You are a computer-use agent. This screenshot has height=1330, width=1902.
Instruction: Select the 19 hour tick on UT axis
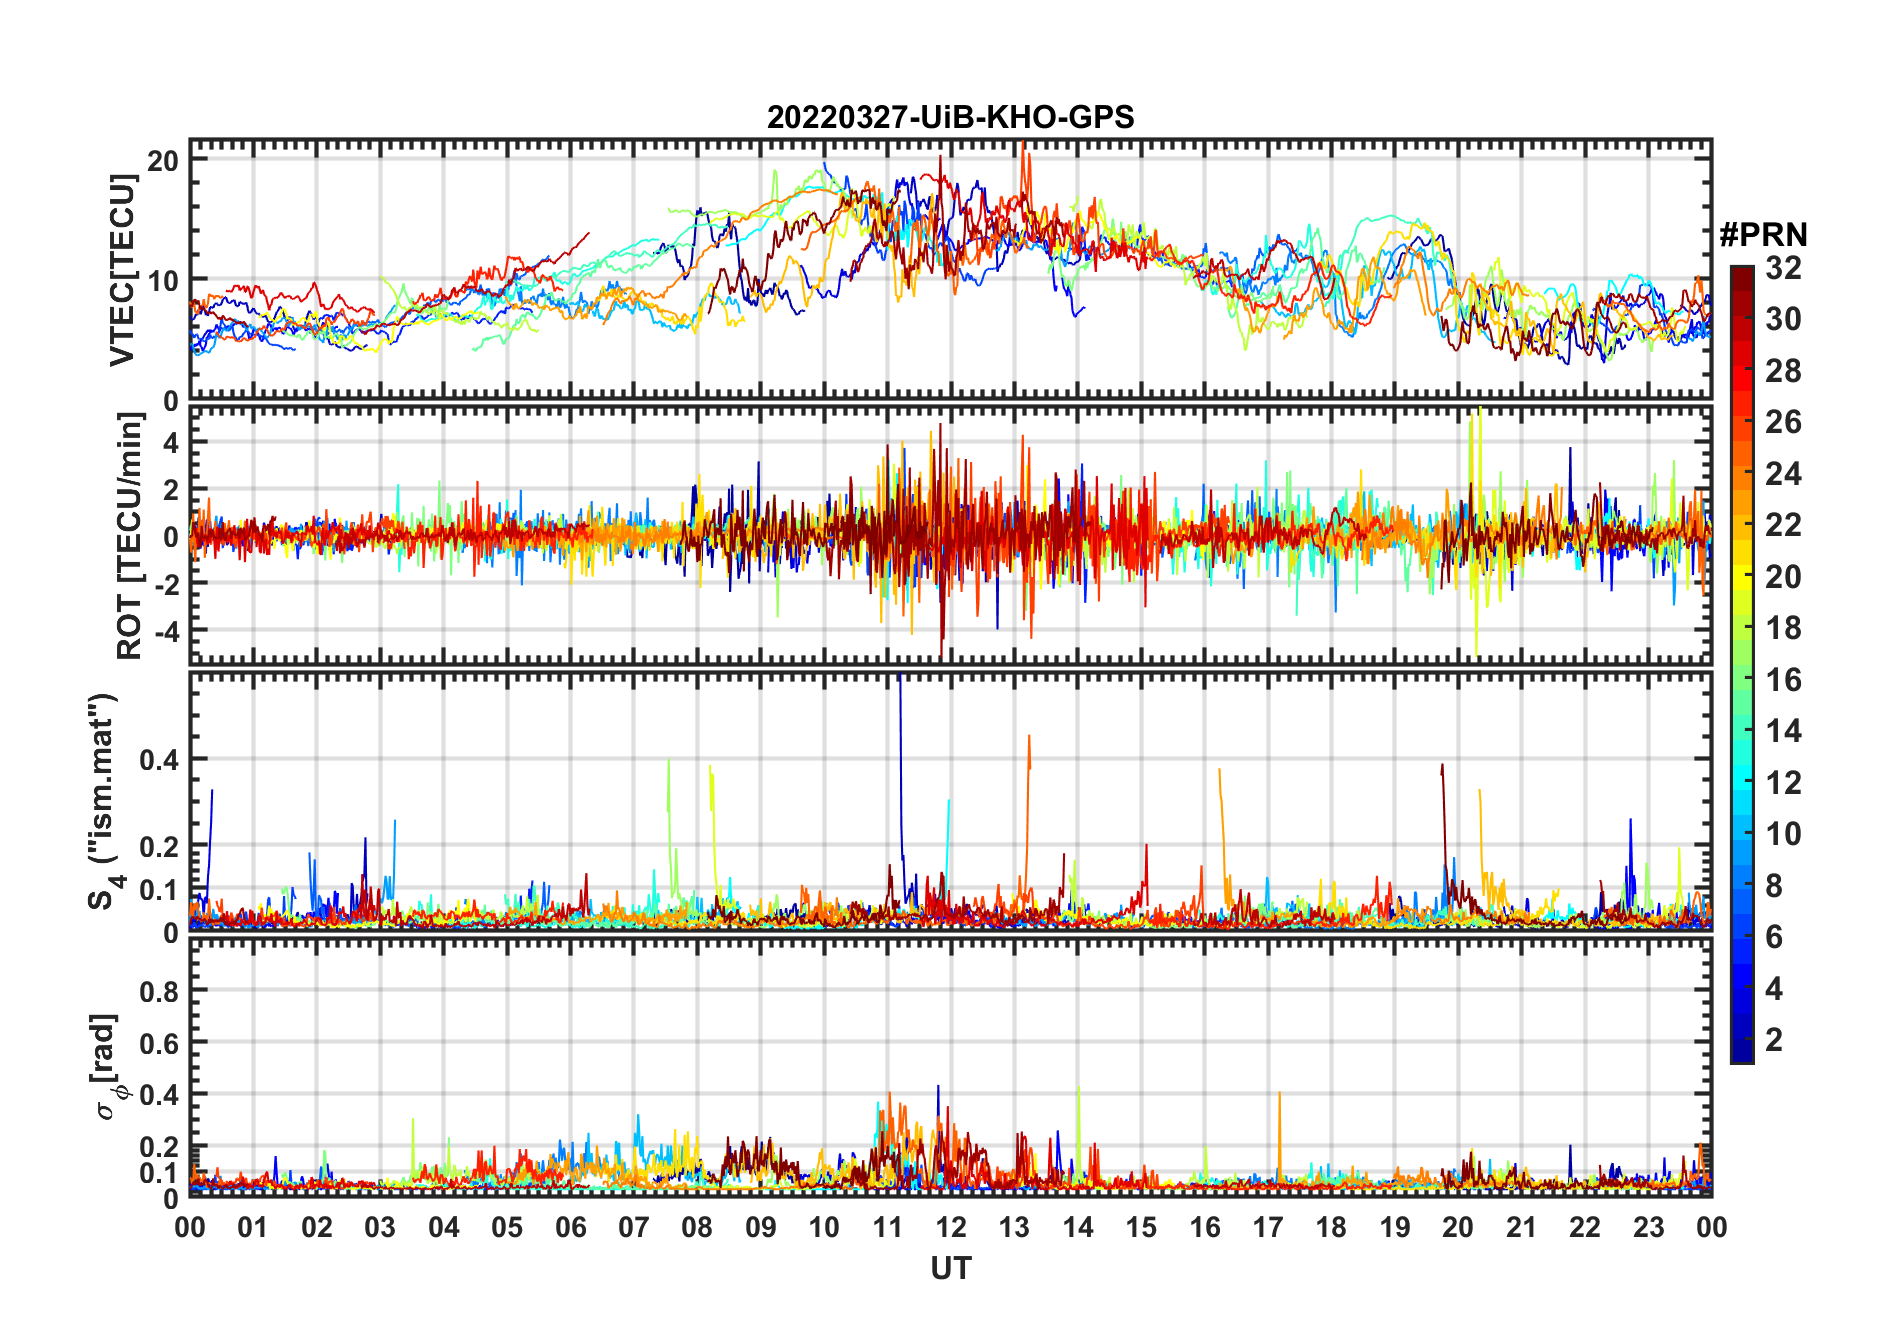(1395, 1227)
